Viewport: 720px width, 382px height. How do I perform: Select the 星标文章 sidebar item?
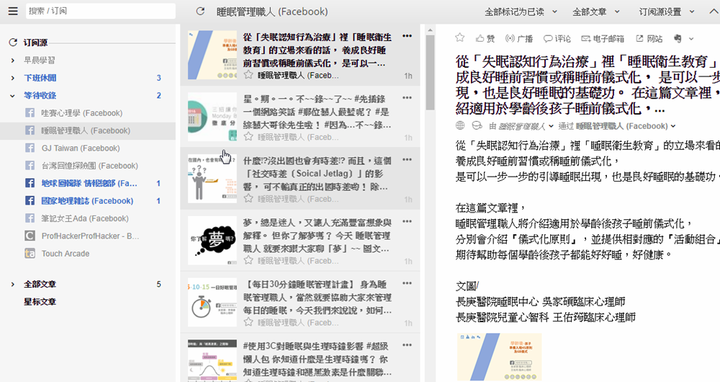point(40,302)
